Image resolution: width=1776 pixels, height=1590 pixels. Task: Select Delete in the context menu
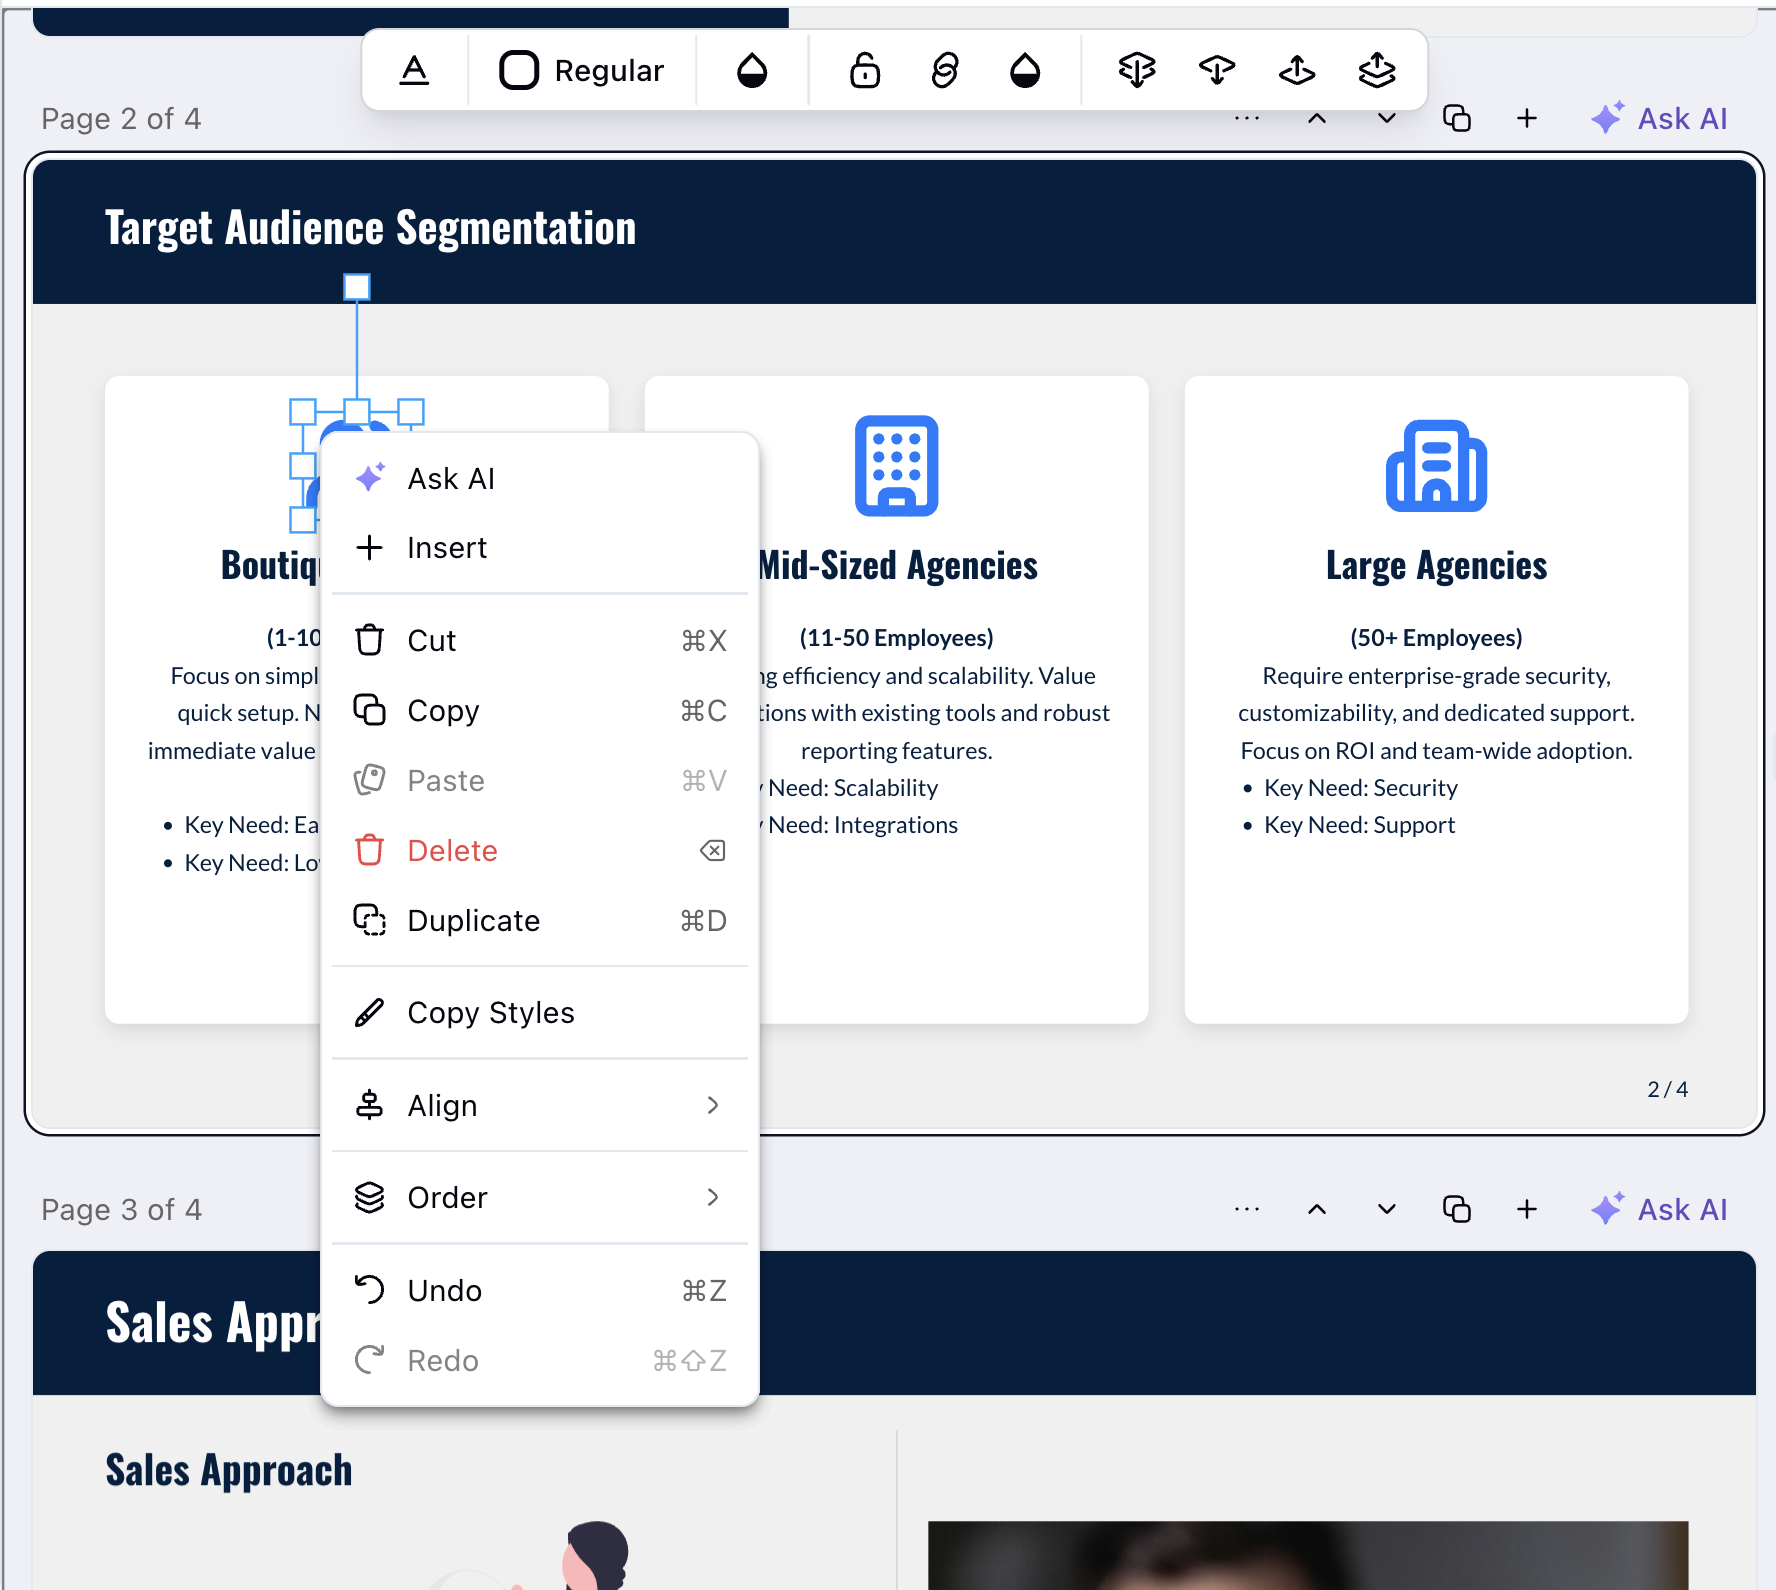tap(452, 850)
